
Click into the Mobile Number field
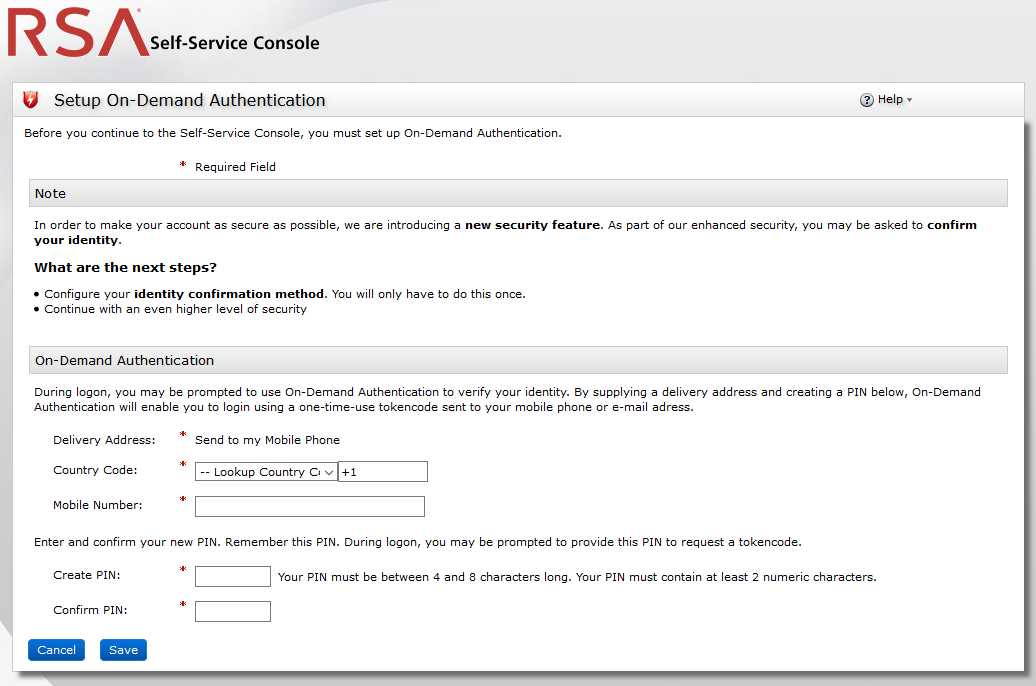coord(310,506)
